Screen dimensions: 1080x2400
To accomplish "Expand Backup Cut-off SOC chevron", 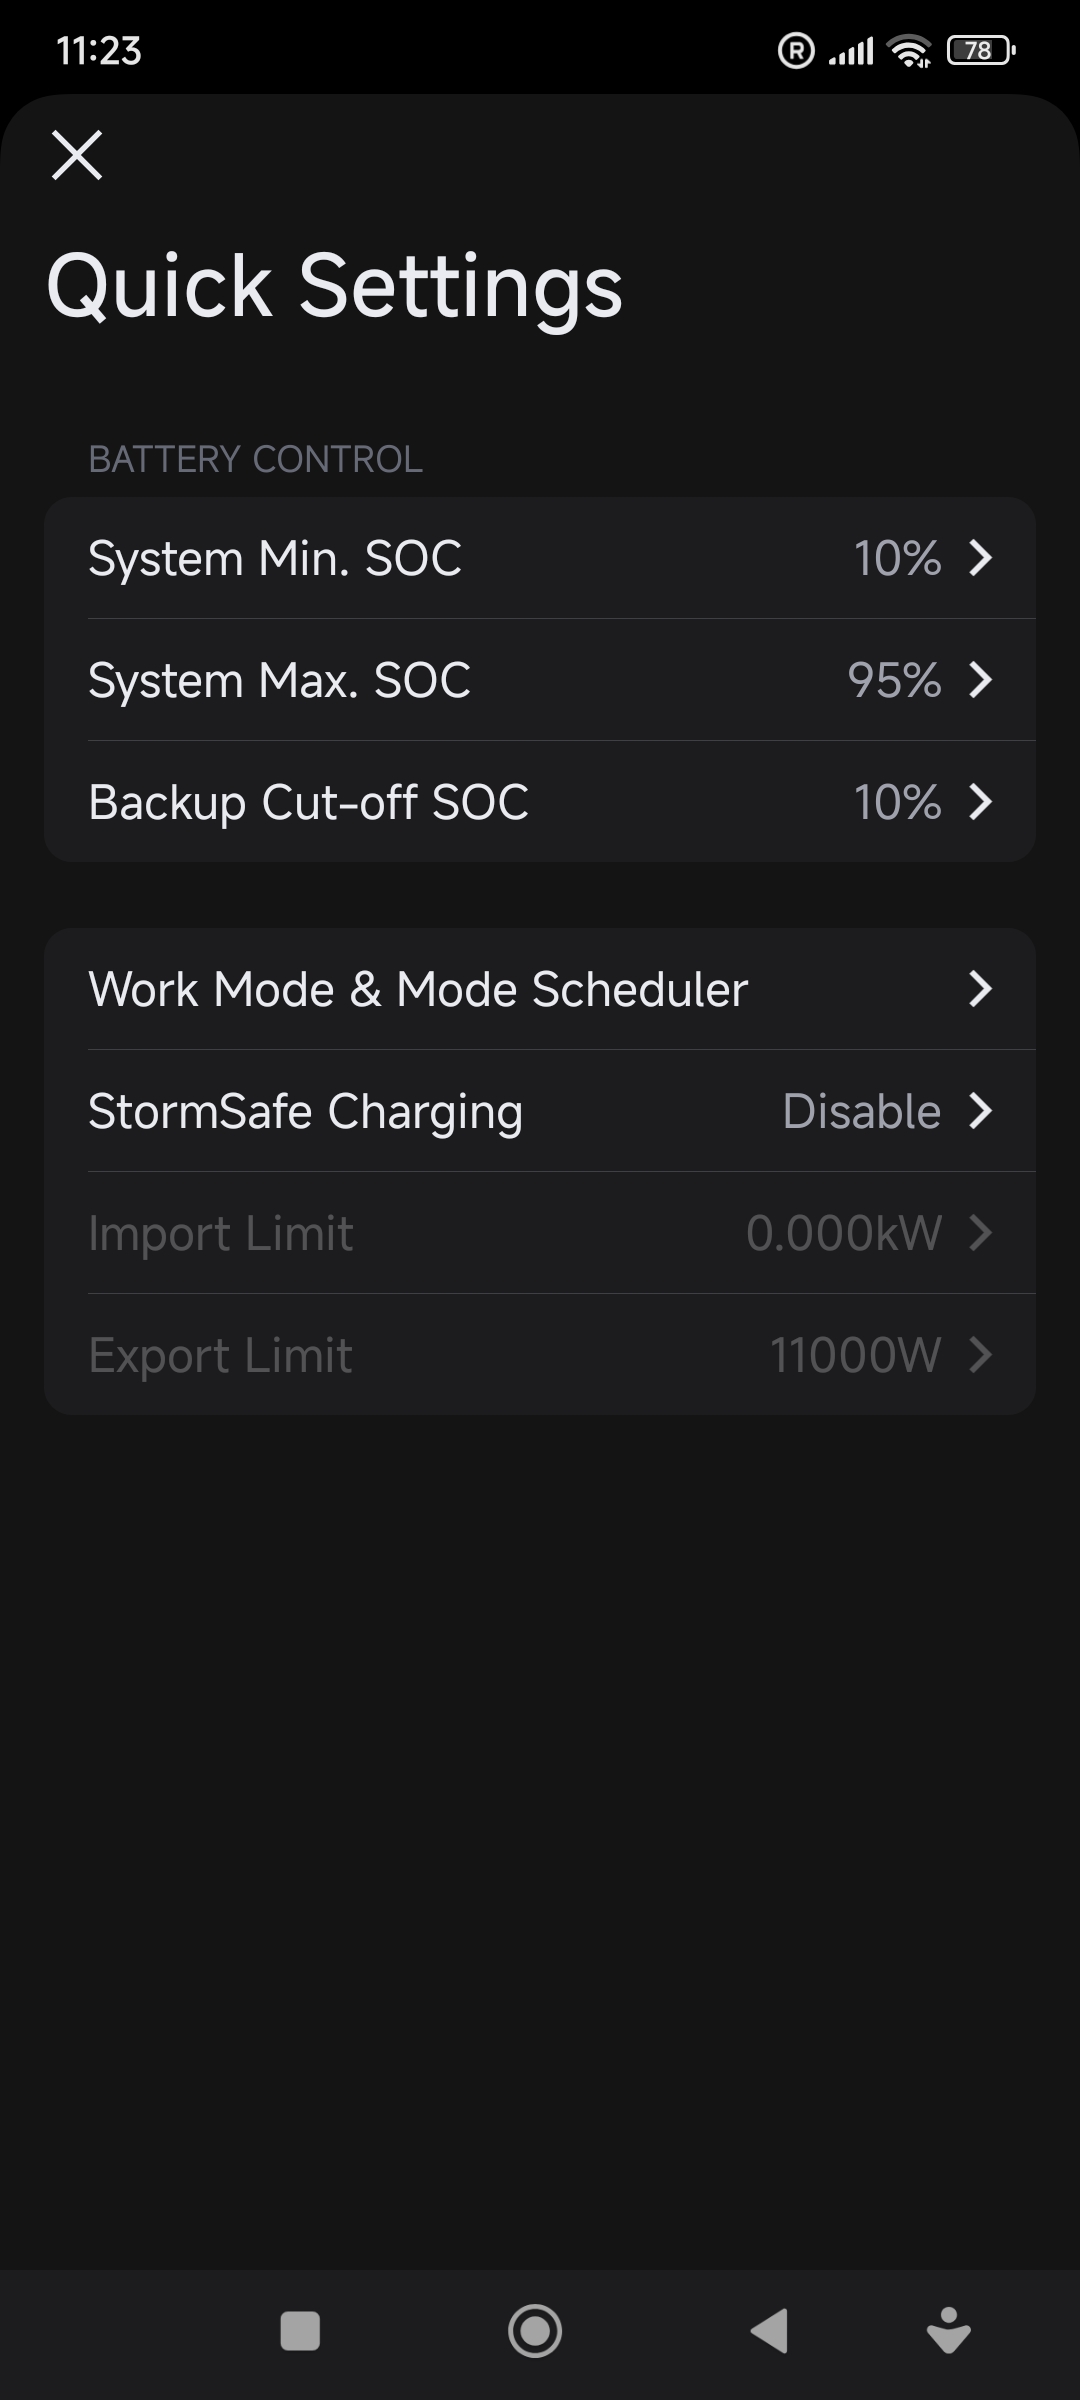I will (x=981, y=802).
